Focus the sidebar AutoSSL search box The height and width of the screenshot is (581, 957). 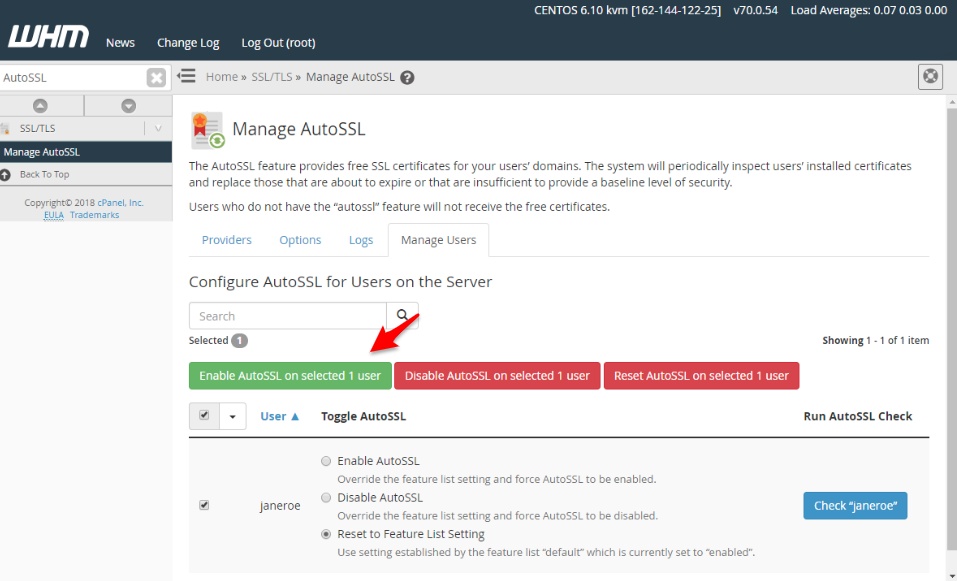(x=73, y=78)
